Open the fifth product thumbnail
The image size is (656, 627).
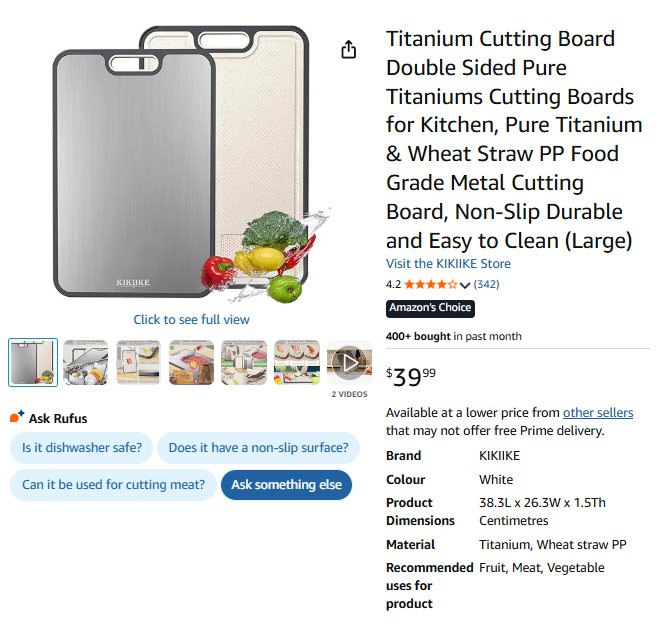[243, 362]
